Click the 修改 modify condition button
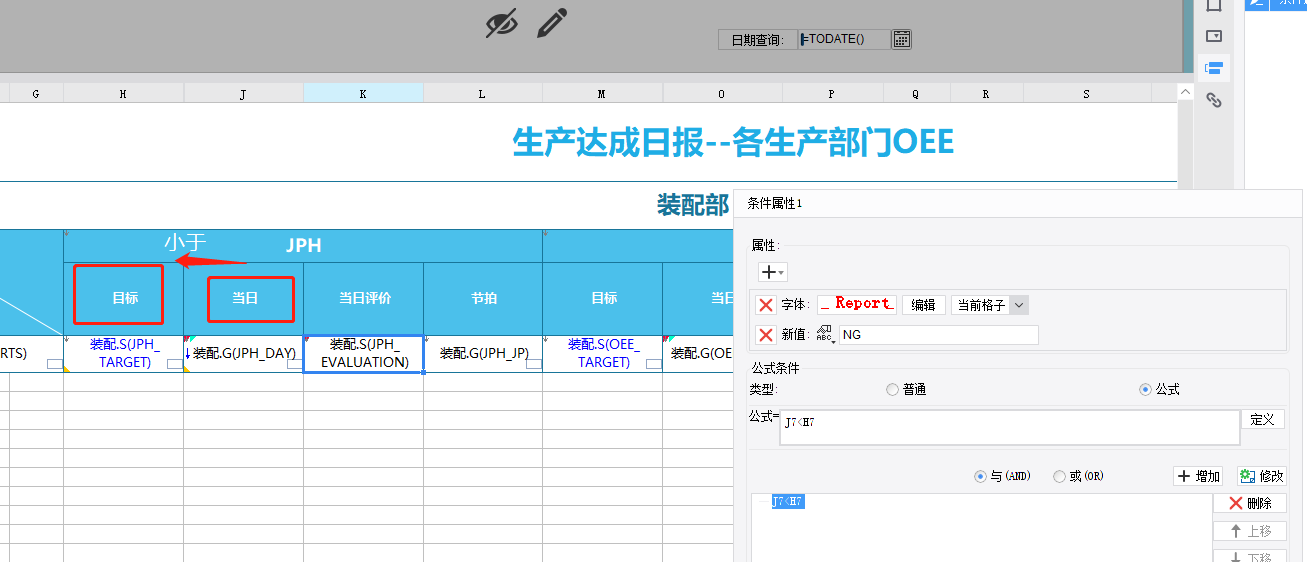 [1260, 476]
